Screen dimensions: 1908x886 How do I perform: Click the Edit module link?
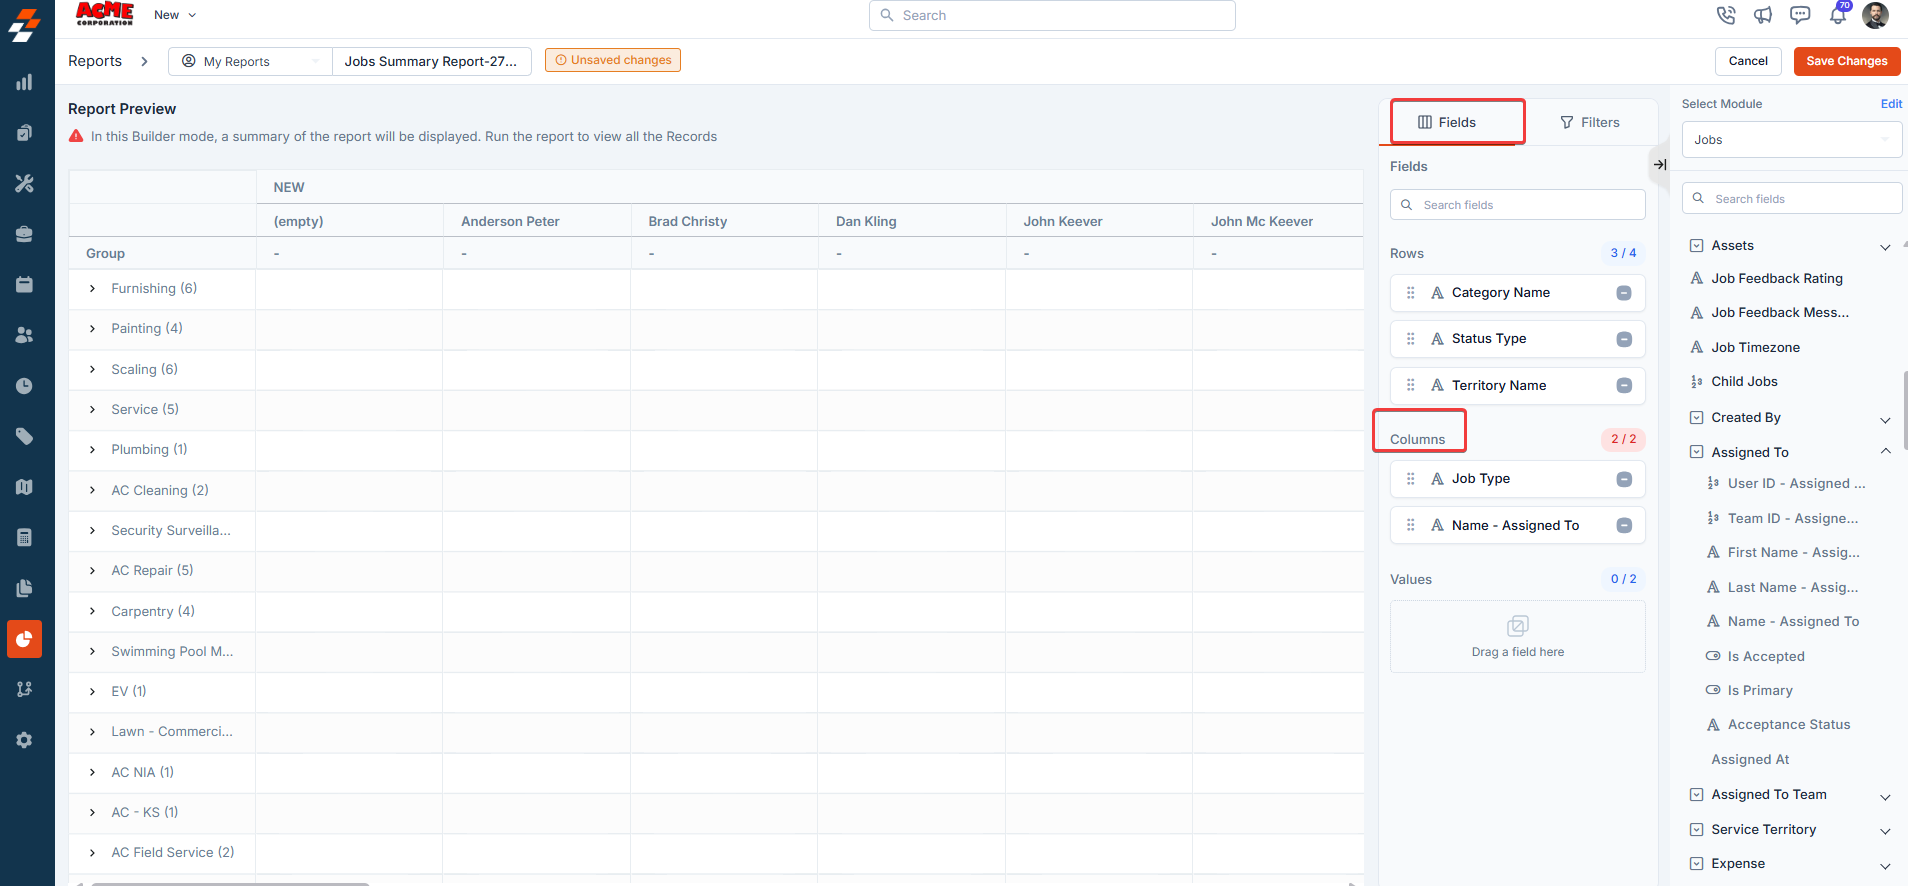[x=1891, y=104]
